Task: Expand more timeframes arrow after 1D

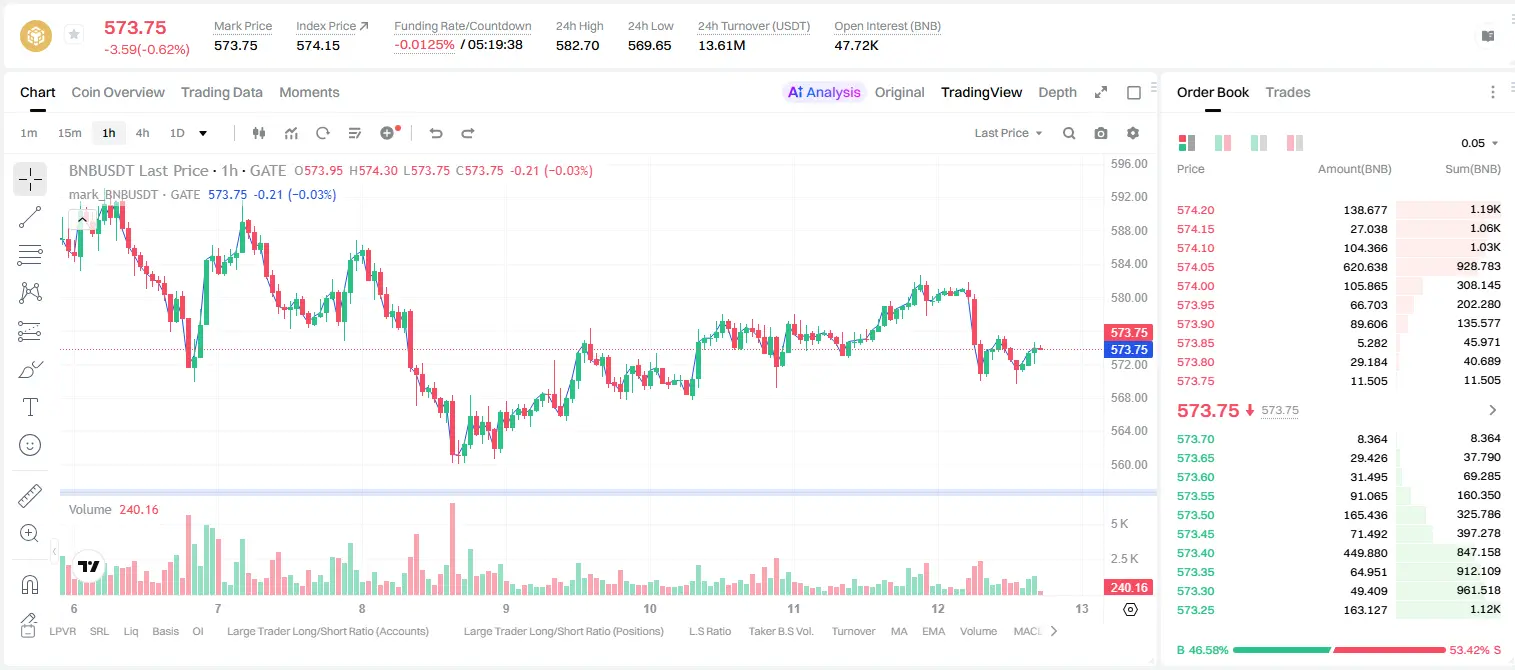Action: coord(203,133)
